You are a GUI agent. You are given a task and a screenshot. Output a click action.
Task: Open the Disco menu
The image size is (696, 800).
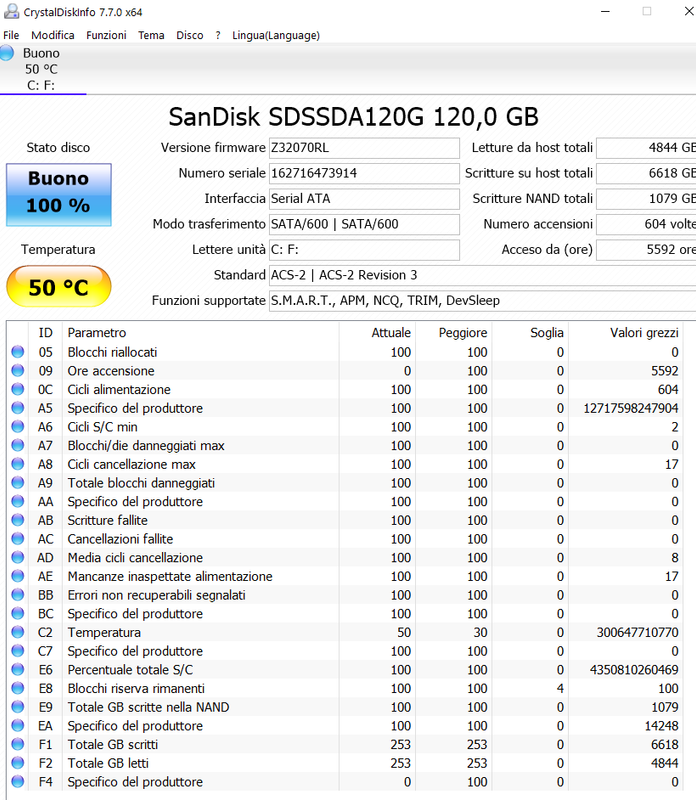pyautogui.click(x=190, y=35)
